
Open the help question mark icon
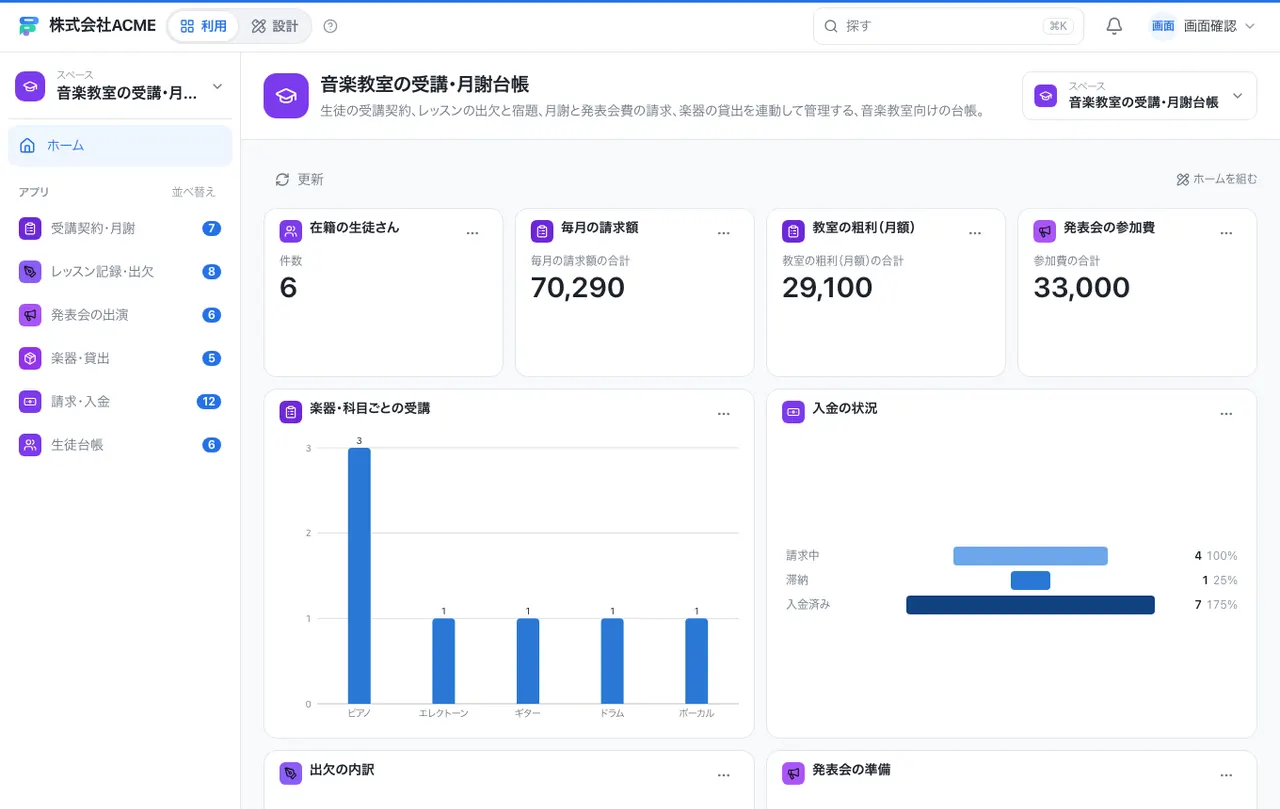pyautogui.click(x=331, y=26)
